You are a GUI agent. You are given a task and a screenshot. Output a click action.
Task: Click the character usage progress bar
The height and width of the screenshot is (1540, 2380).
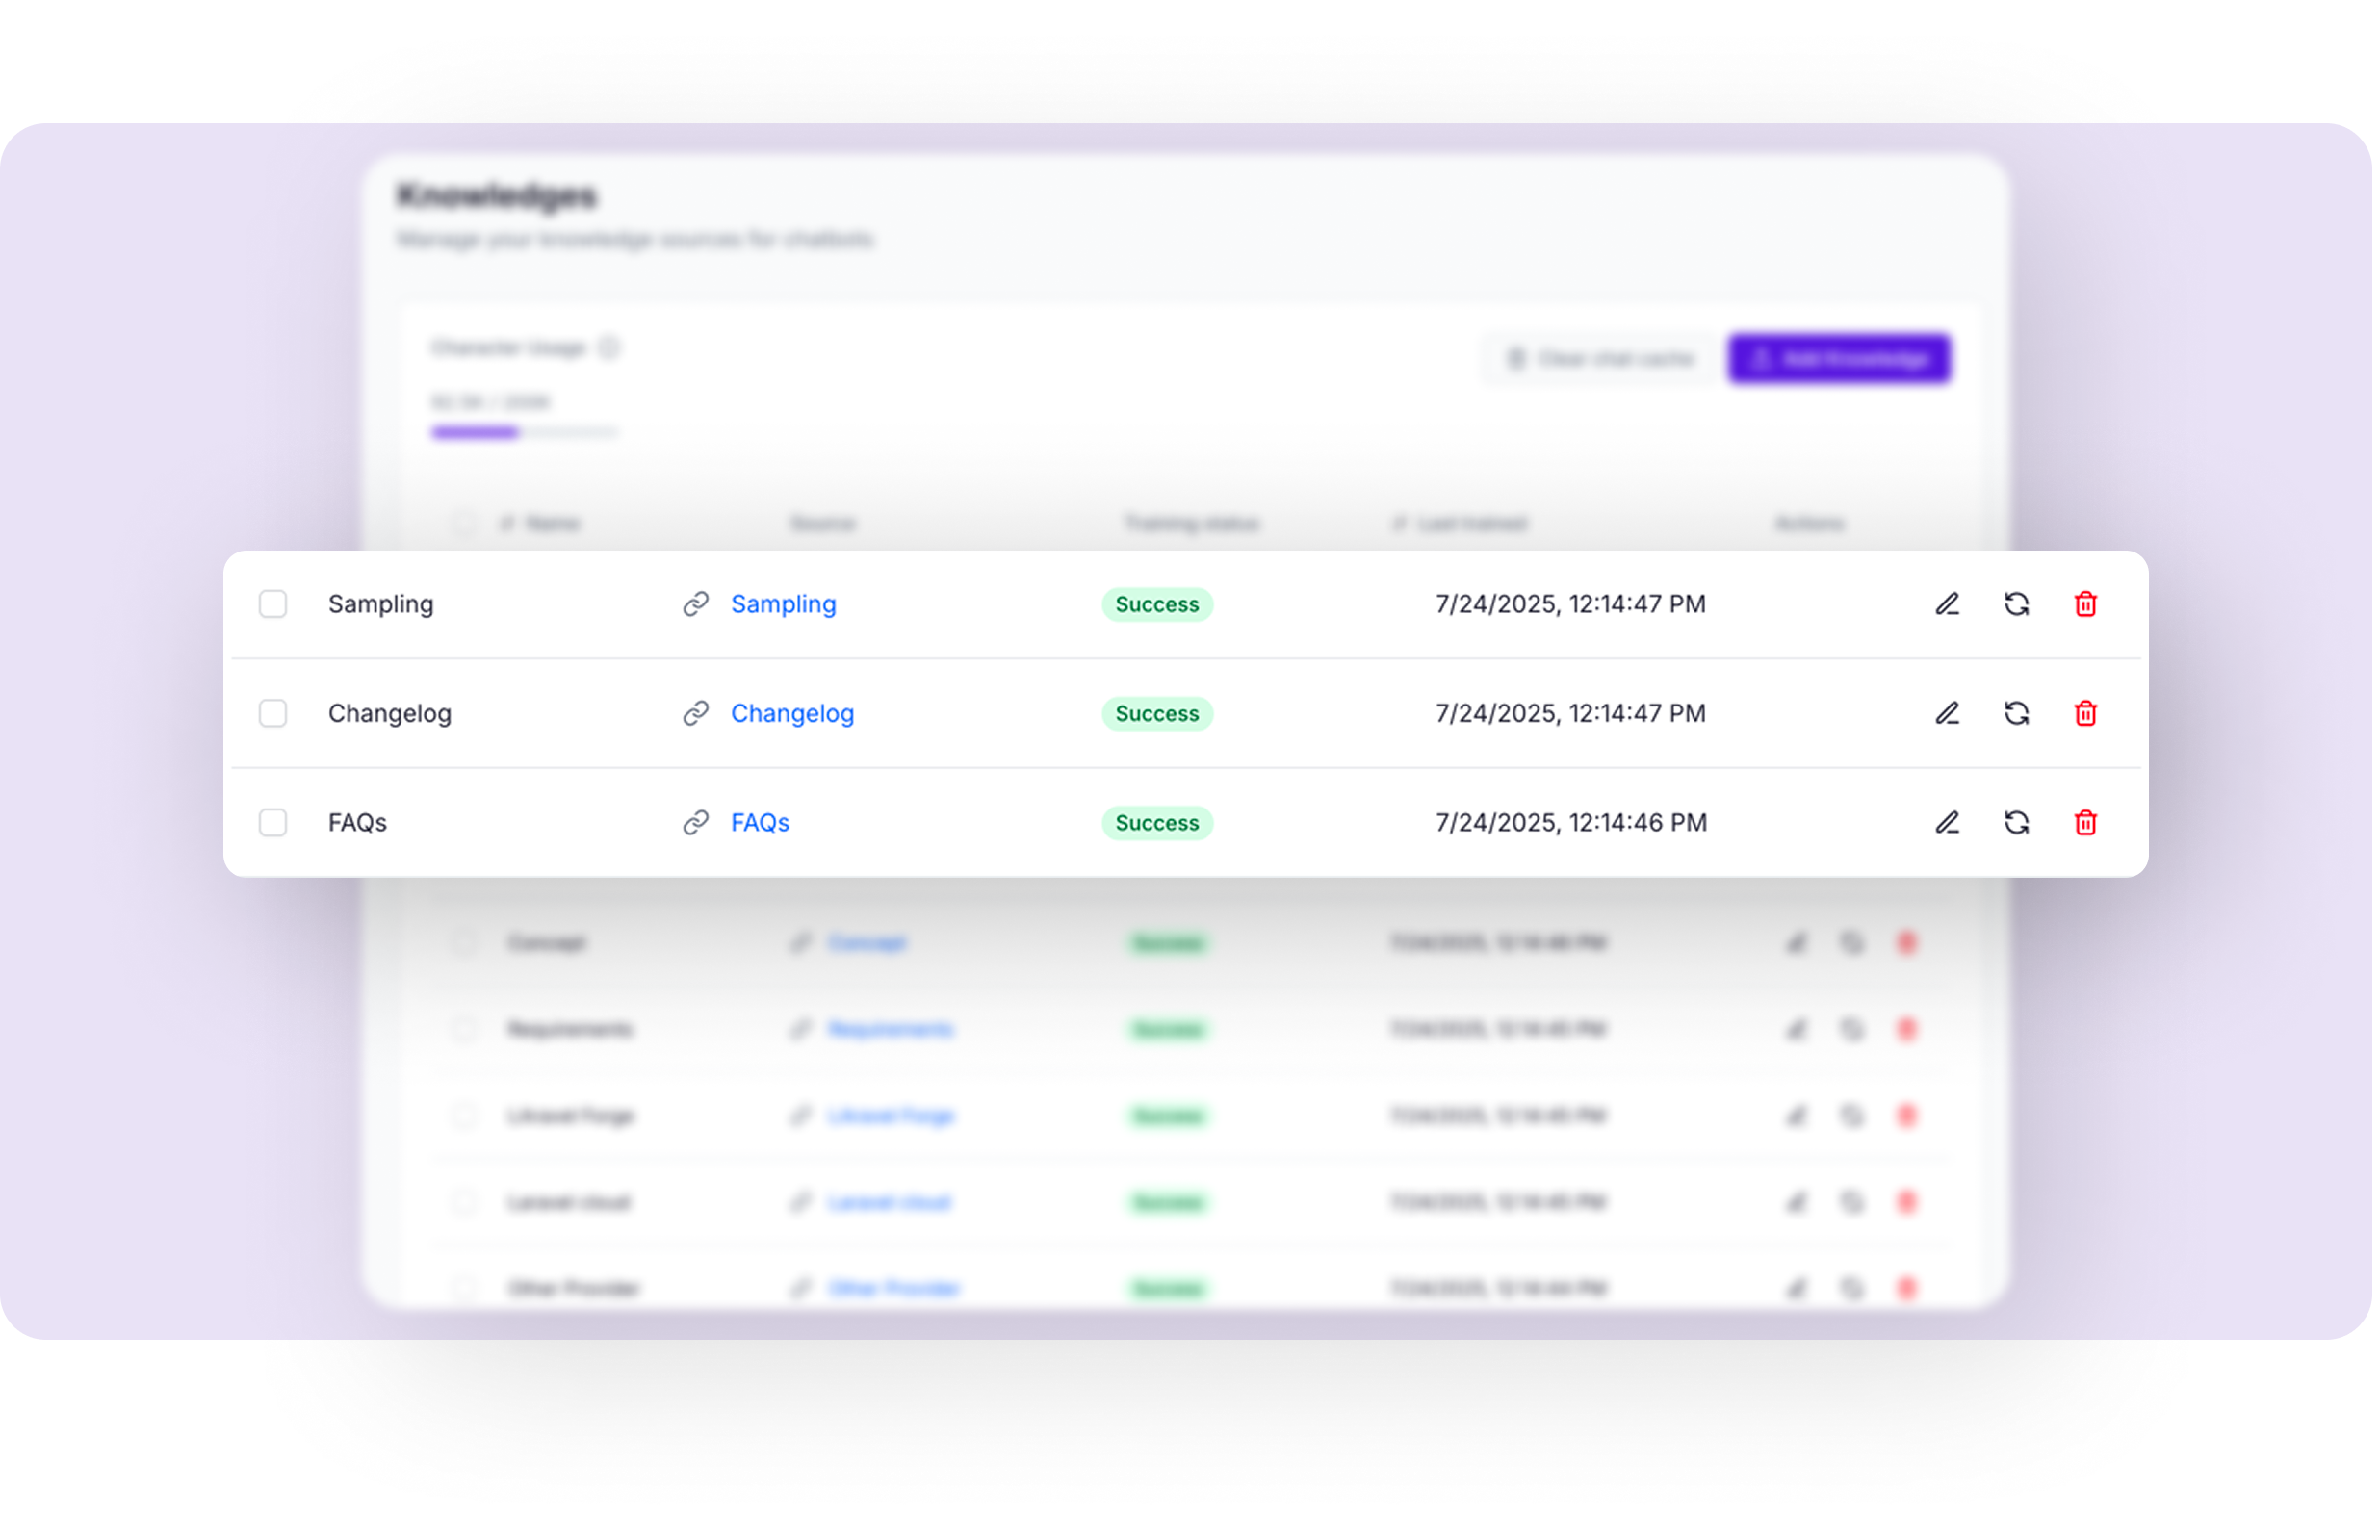[524, 433]
